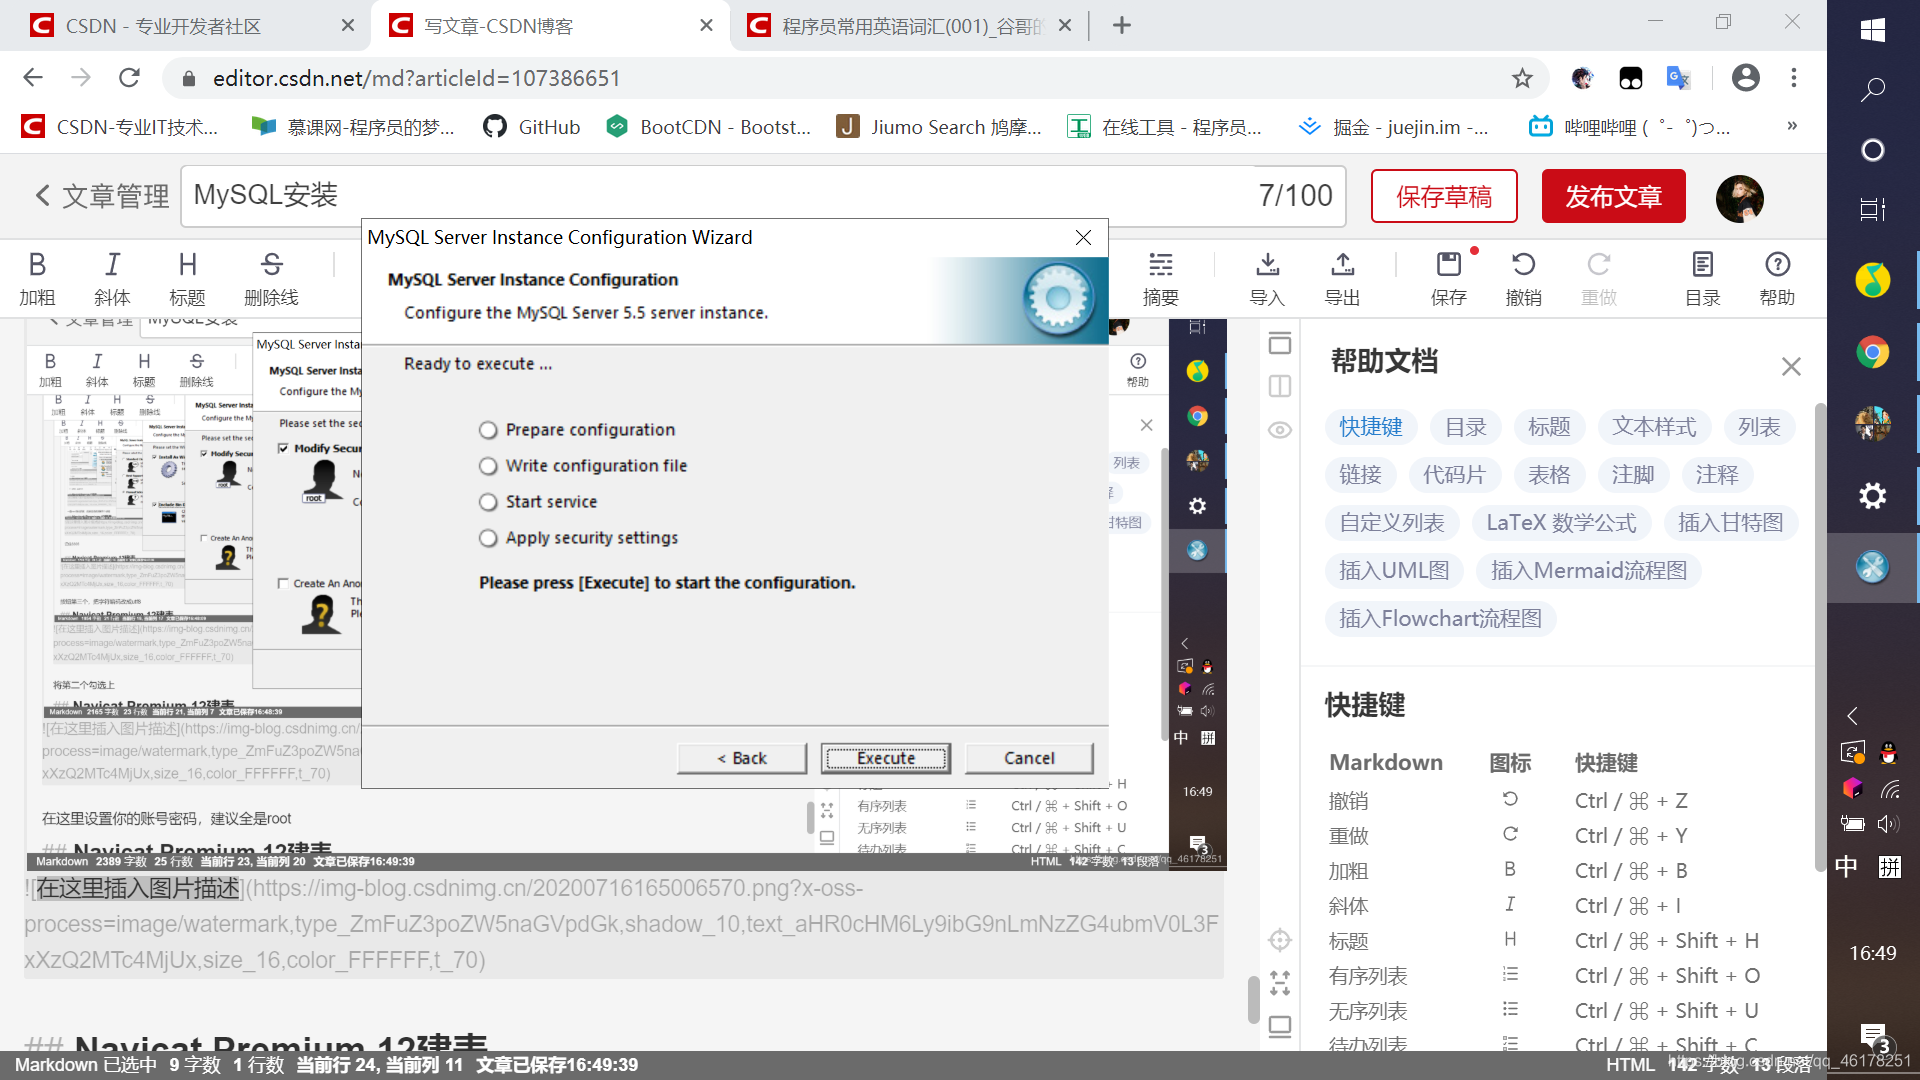The height and width of the screenshot is (1080, 1920).
Task: Select Write configuration file radio button
Action: click(488, 466)
